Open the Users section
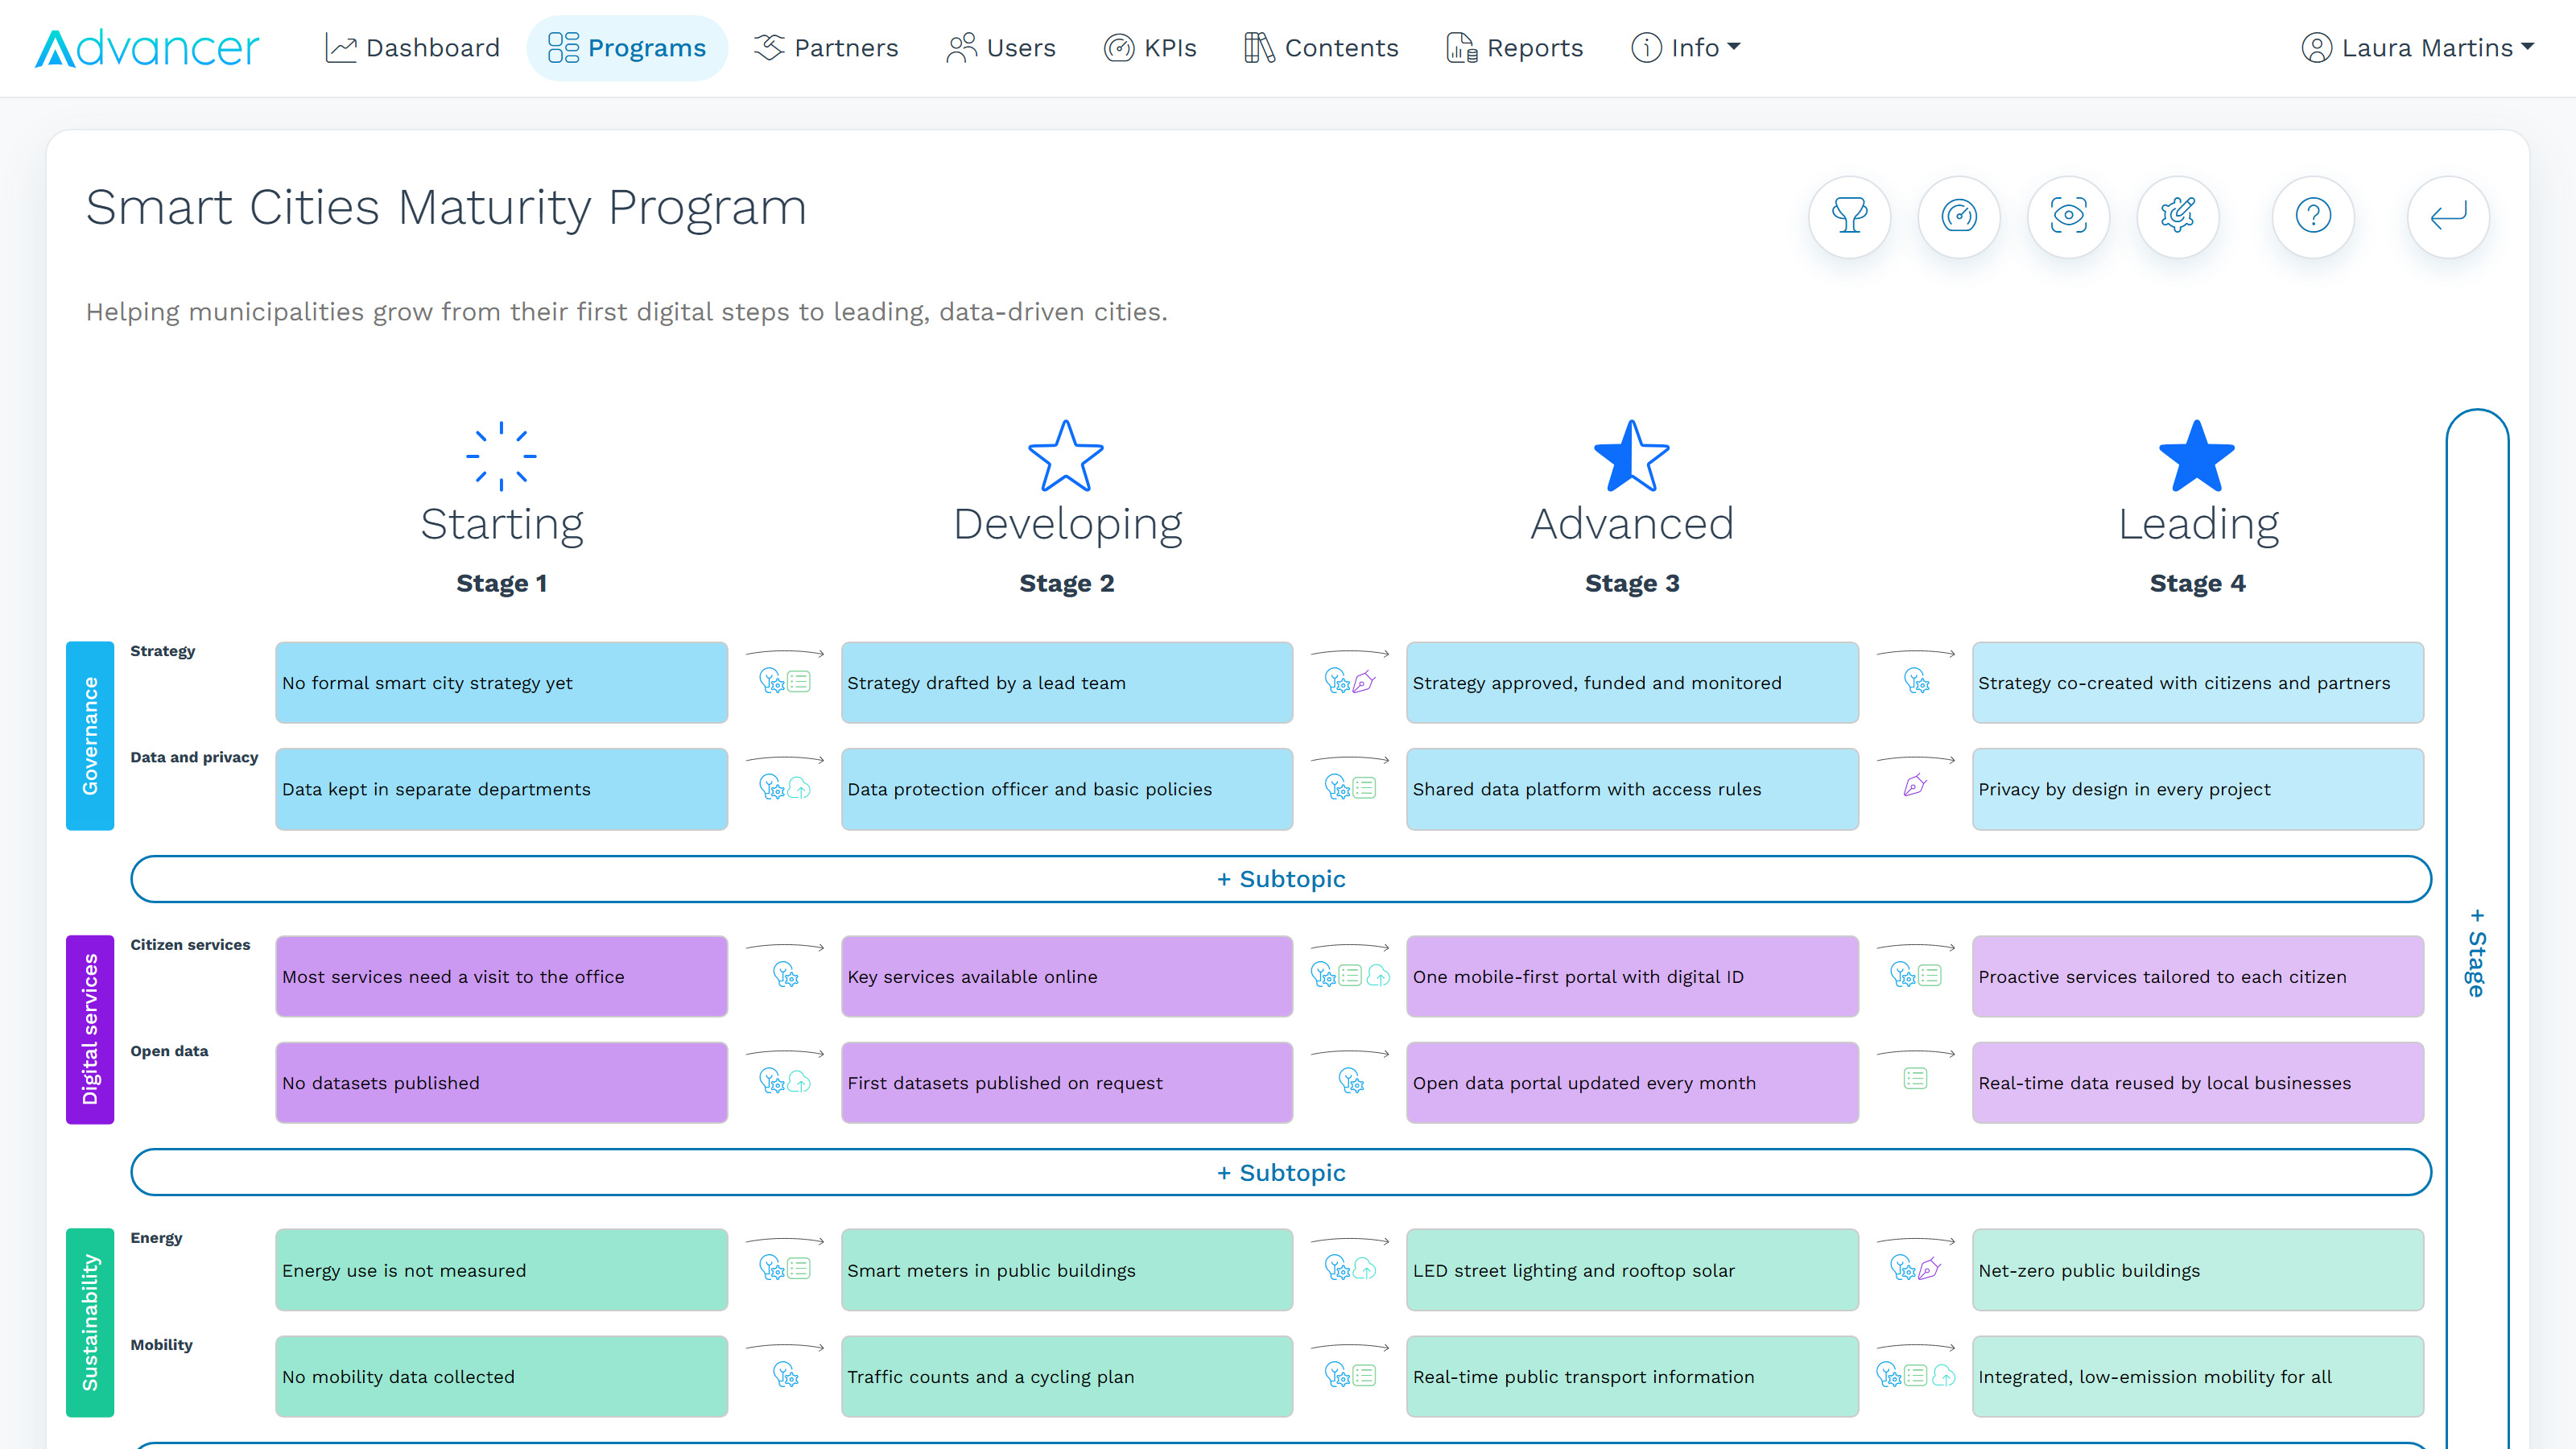The height and width of the screenshot is (1449, 2576). pos(1001,48)
